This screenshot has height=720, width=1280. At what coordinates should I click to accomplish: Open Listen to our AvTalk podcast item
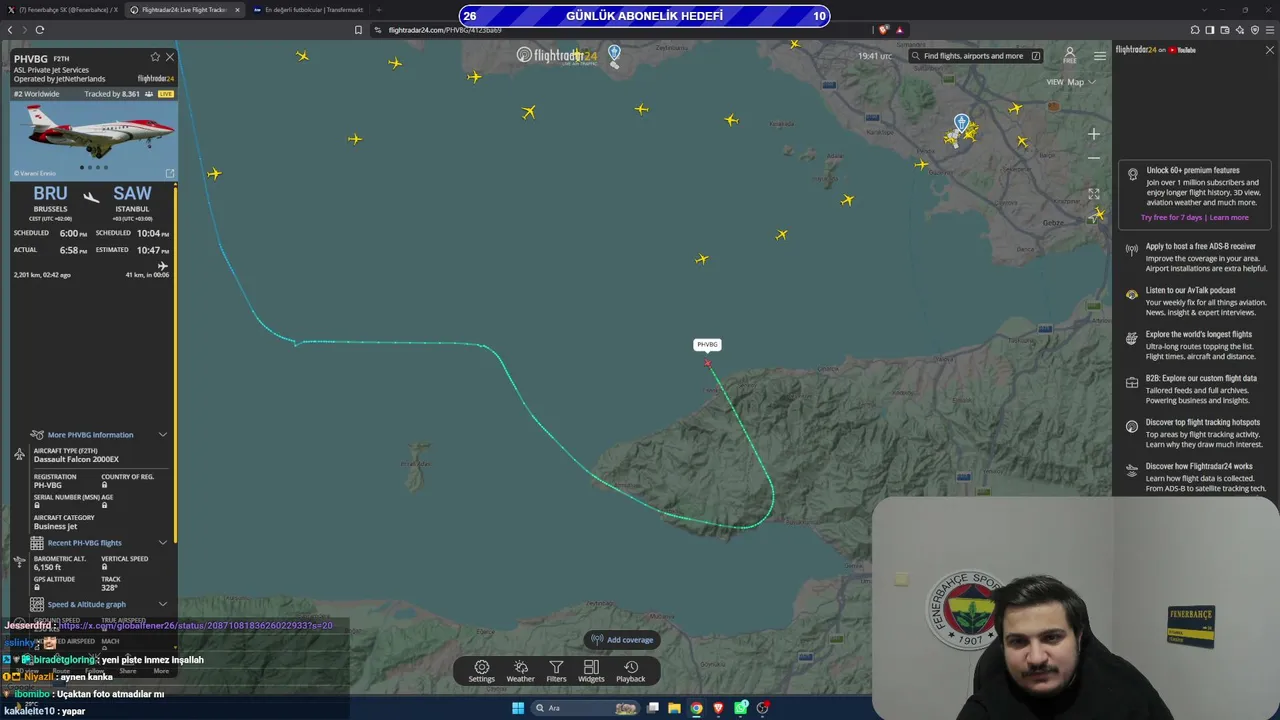coord(1196,301)
